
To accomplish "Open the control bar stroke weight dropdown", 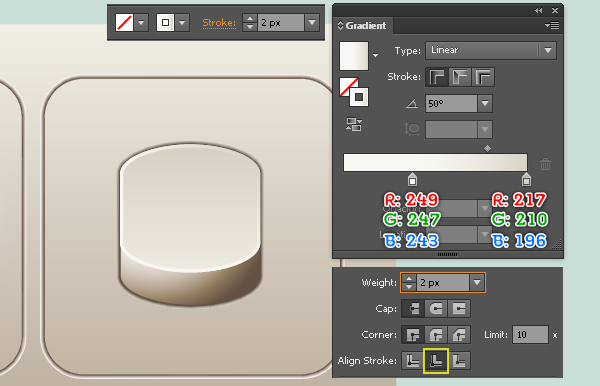I will 312,23.
